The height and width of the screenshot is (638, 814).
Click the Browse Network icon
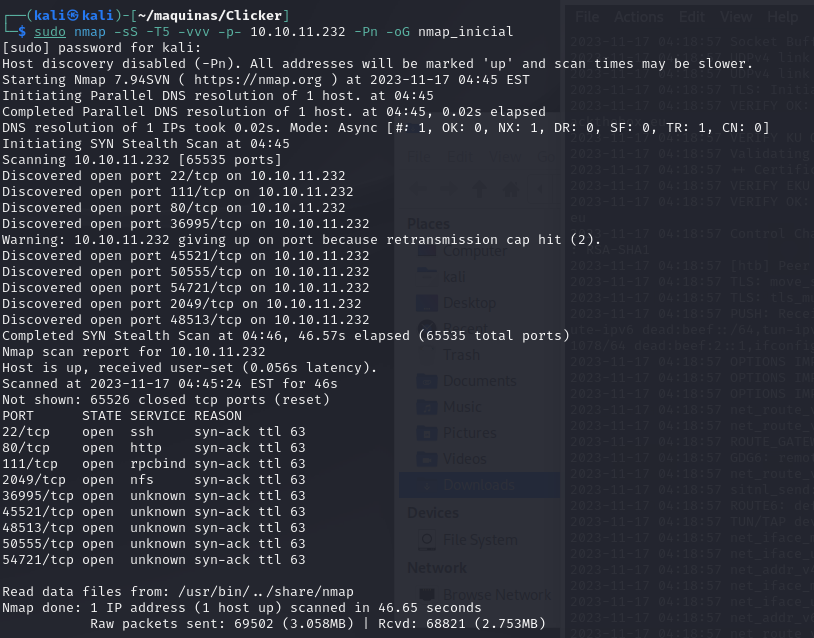[428, 595]
